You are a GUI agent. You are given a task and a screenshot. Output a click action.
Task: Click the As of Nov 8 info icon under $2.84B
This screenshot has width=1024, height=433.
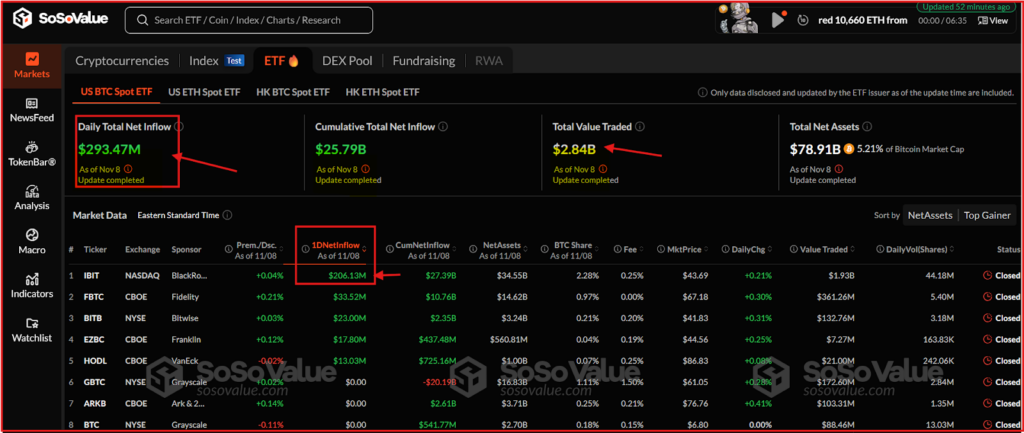[x=603, y=169]
